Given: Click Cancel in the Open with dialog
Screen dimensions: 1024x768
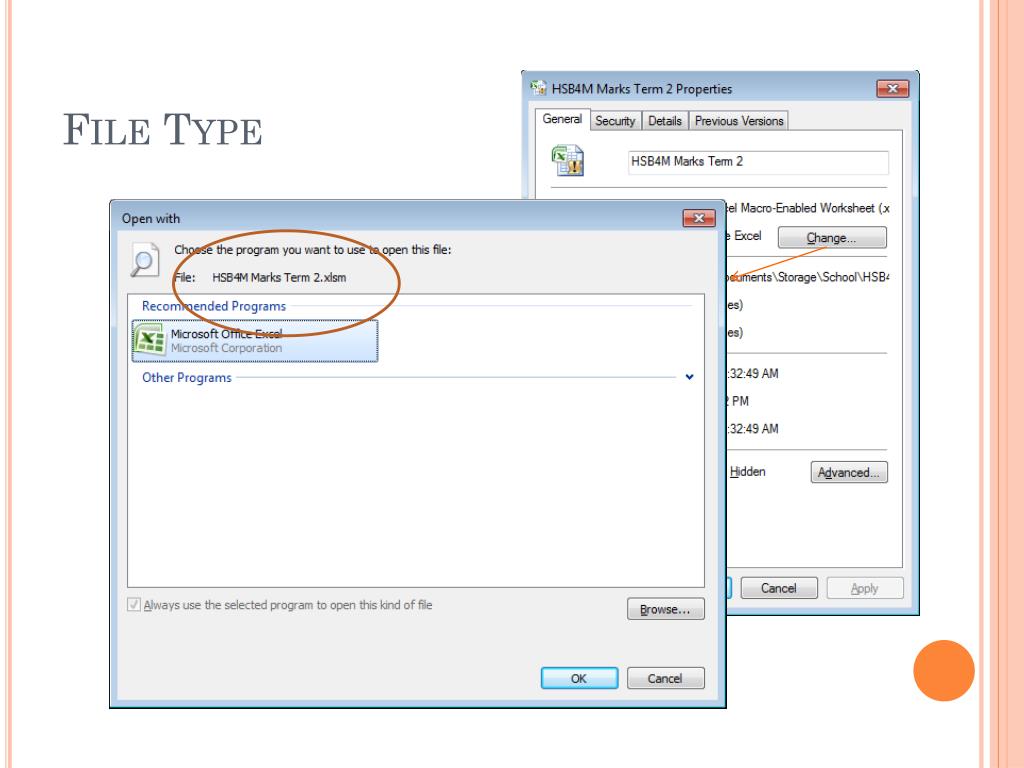Looking at the screenshot, I should click(665, 679).
